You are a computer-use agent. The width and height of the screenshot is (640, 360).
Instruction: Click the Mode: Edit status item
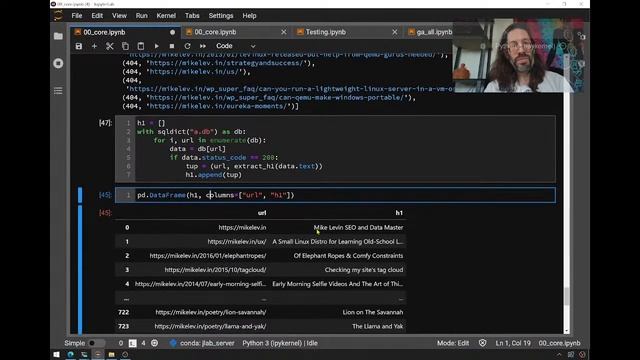pos(453,343)
